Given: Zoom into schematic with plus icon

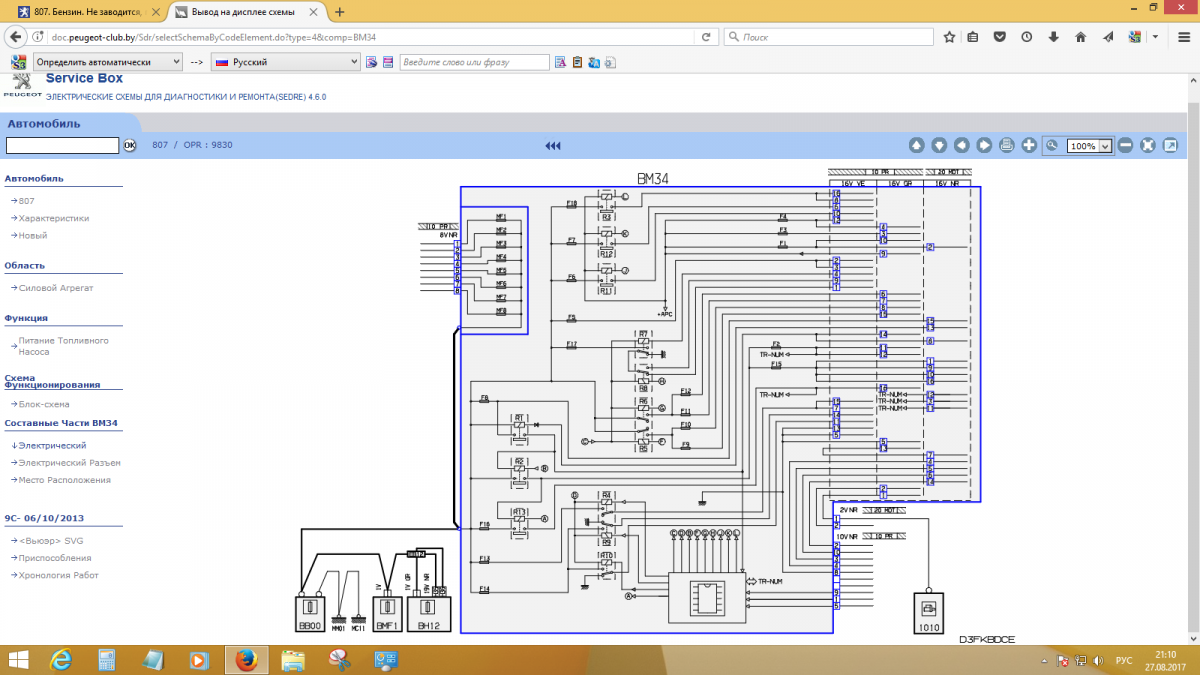Looking at the screenshot, I should click(x=1030, y=145).
